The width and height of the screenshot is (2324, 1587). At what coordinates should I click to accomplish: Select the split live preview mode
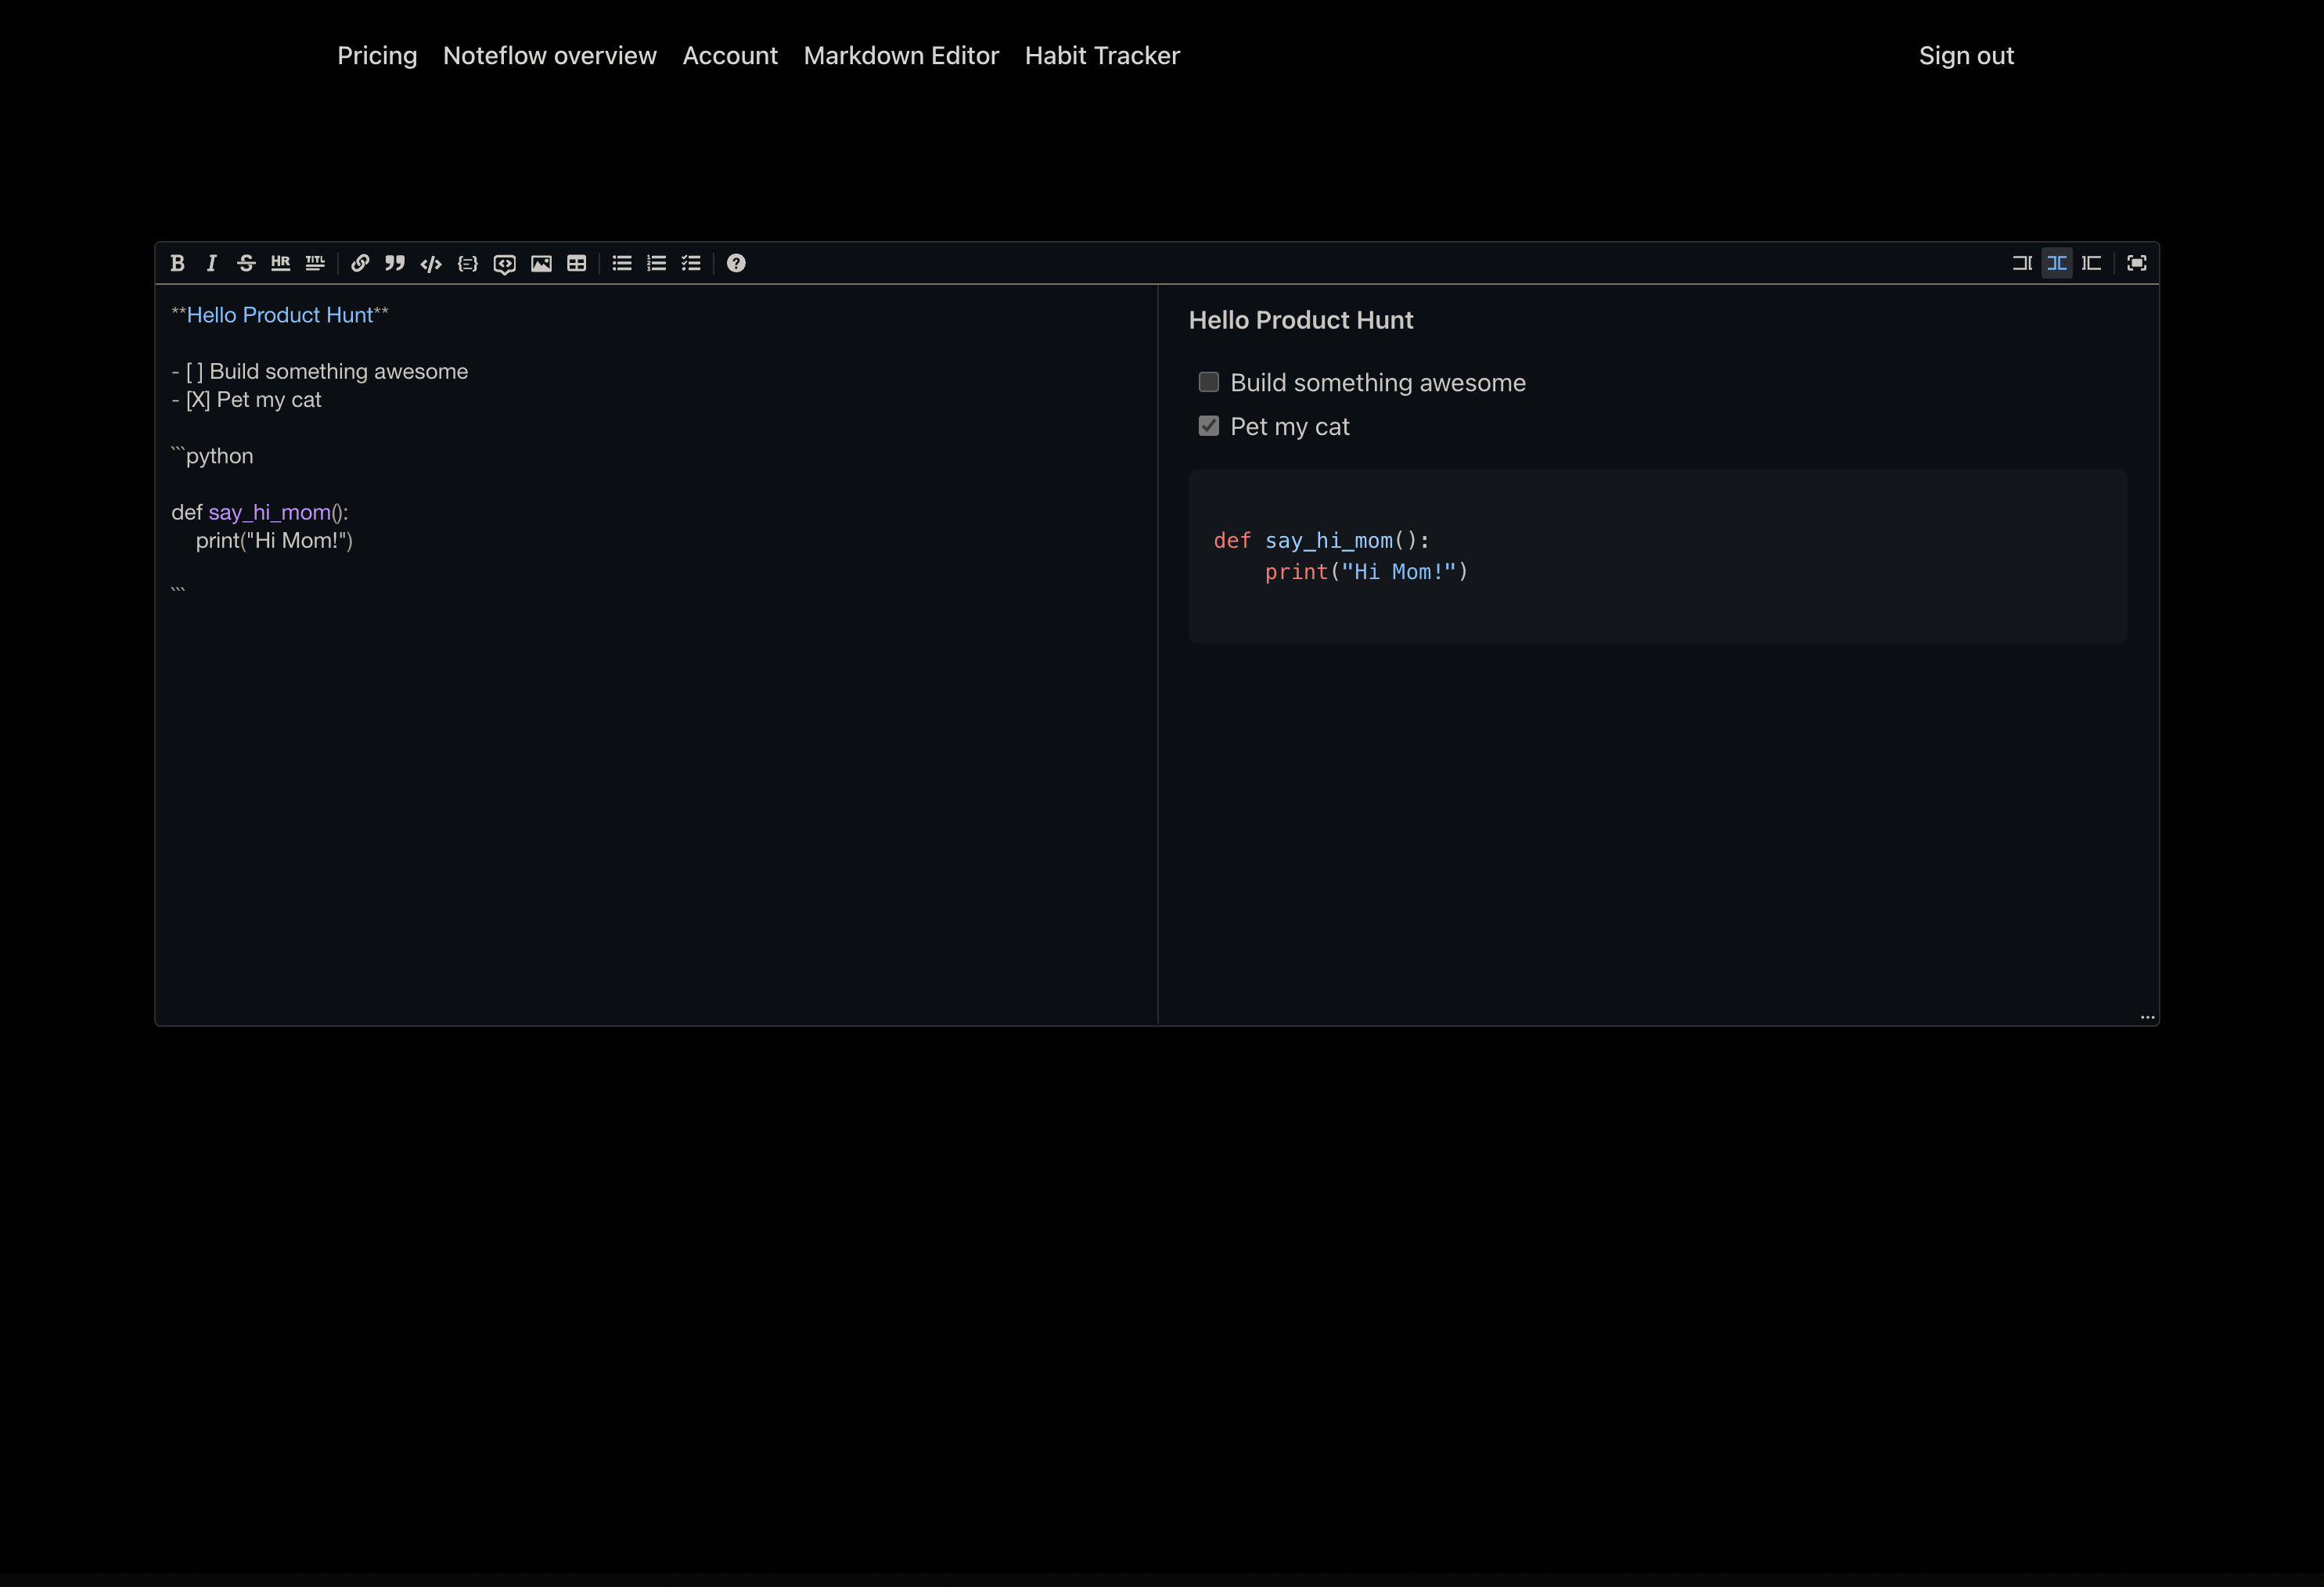coord(2057,263)
